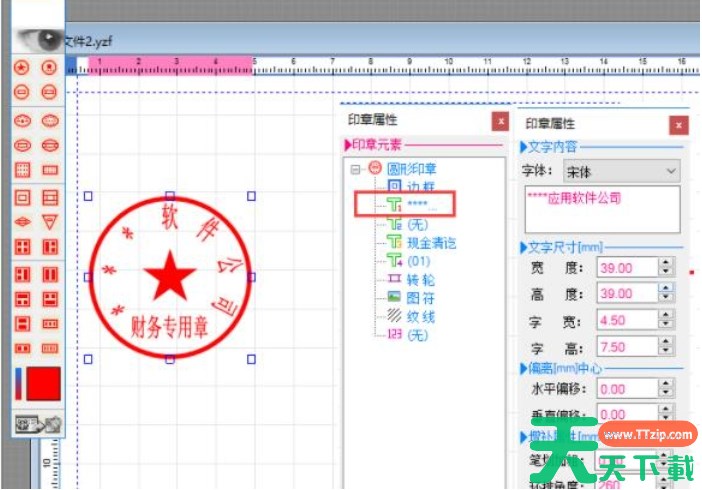Click the text box containing ****应用软件公司
This screenshot has height=490, width=702.
pos(600,208)
